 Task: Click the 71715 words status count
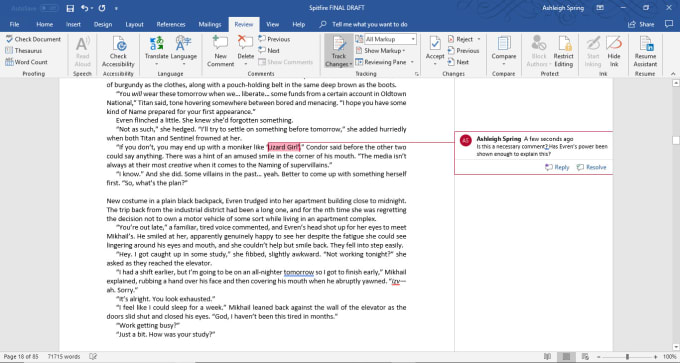coord(64,356)
